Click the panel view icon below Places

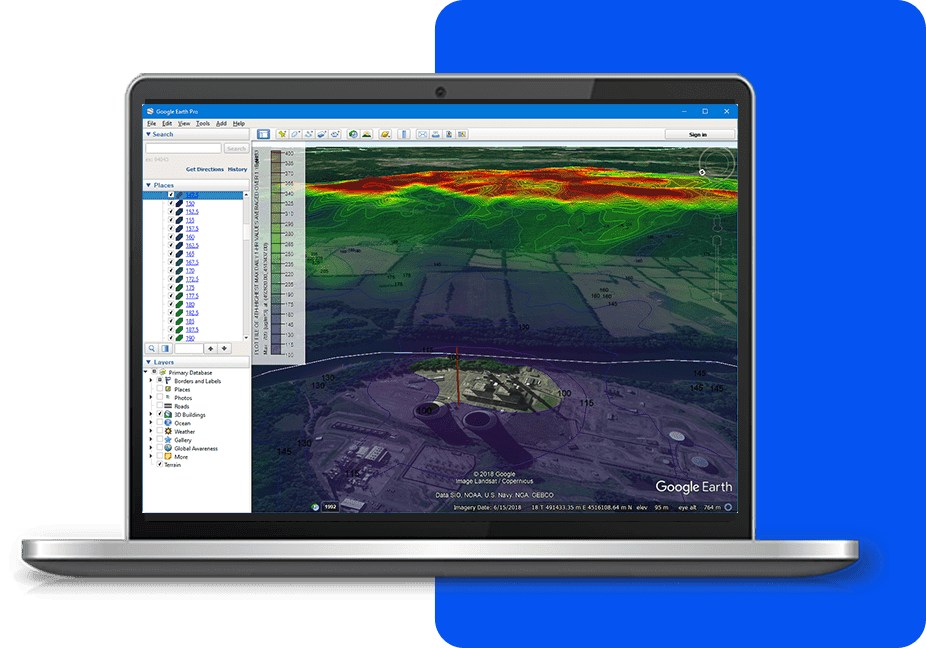pyautogui.click(x=165, y=349)
